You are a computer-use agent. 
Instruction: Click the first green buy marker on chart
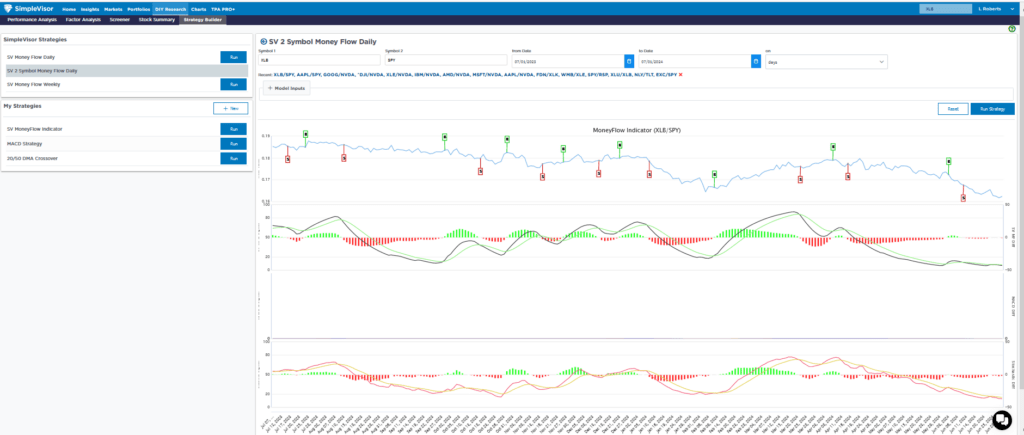click(x=306, y=133)
